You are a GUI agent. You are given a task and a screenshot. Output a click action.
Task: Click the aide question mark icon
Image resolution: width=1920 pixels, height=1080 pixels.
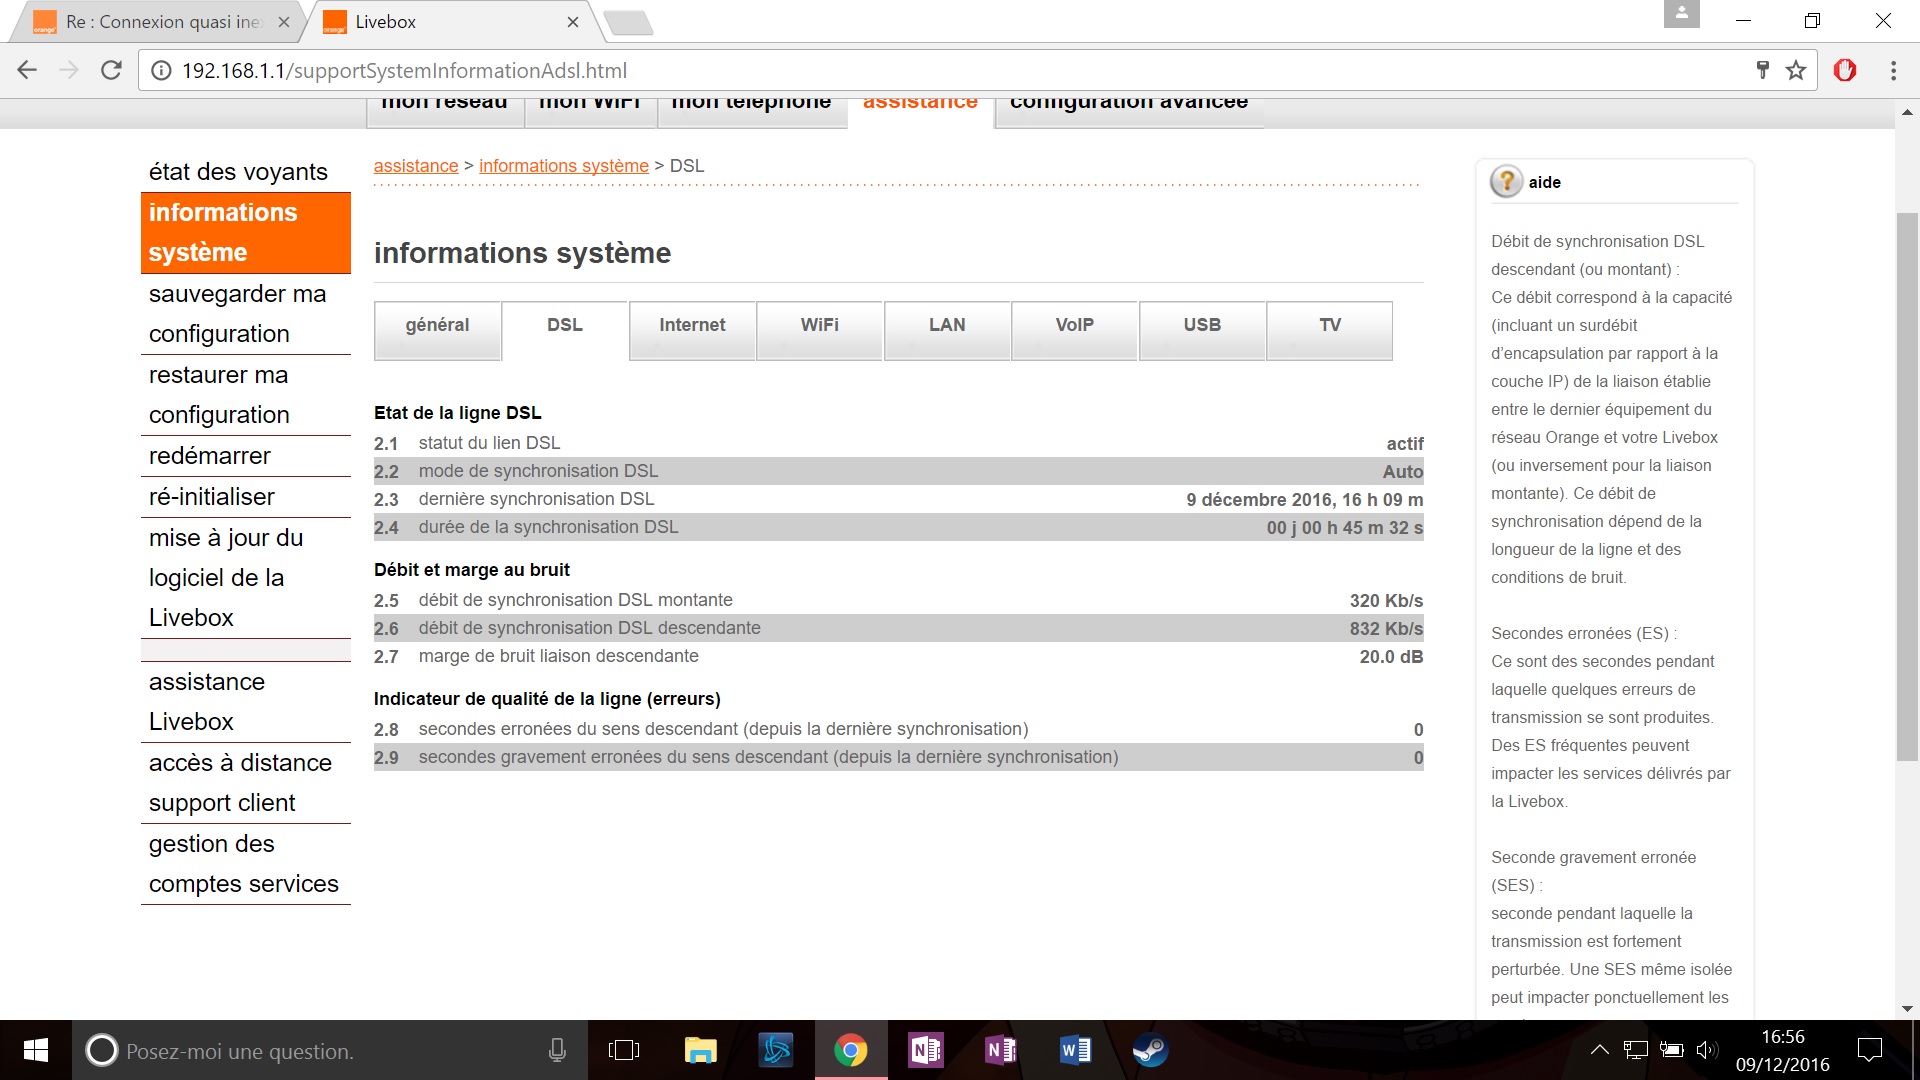pyautogui.click(x=1506, y=181)
